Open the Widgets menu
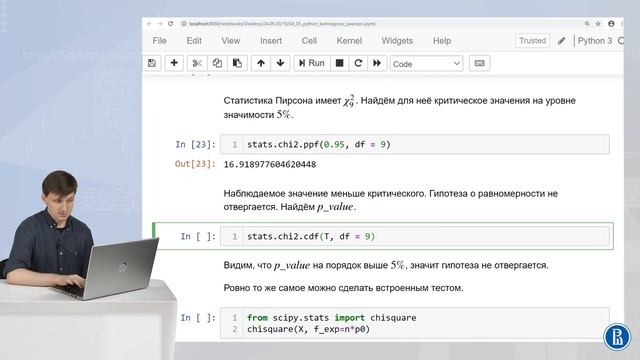 pos(397,41)
